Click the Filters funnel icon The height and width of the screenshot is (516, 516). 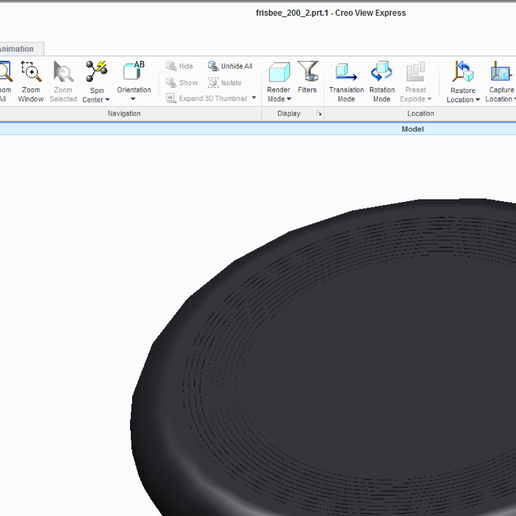click(308, 71)
